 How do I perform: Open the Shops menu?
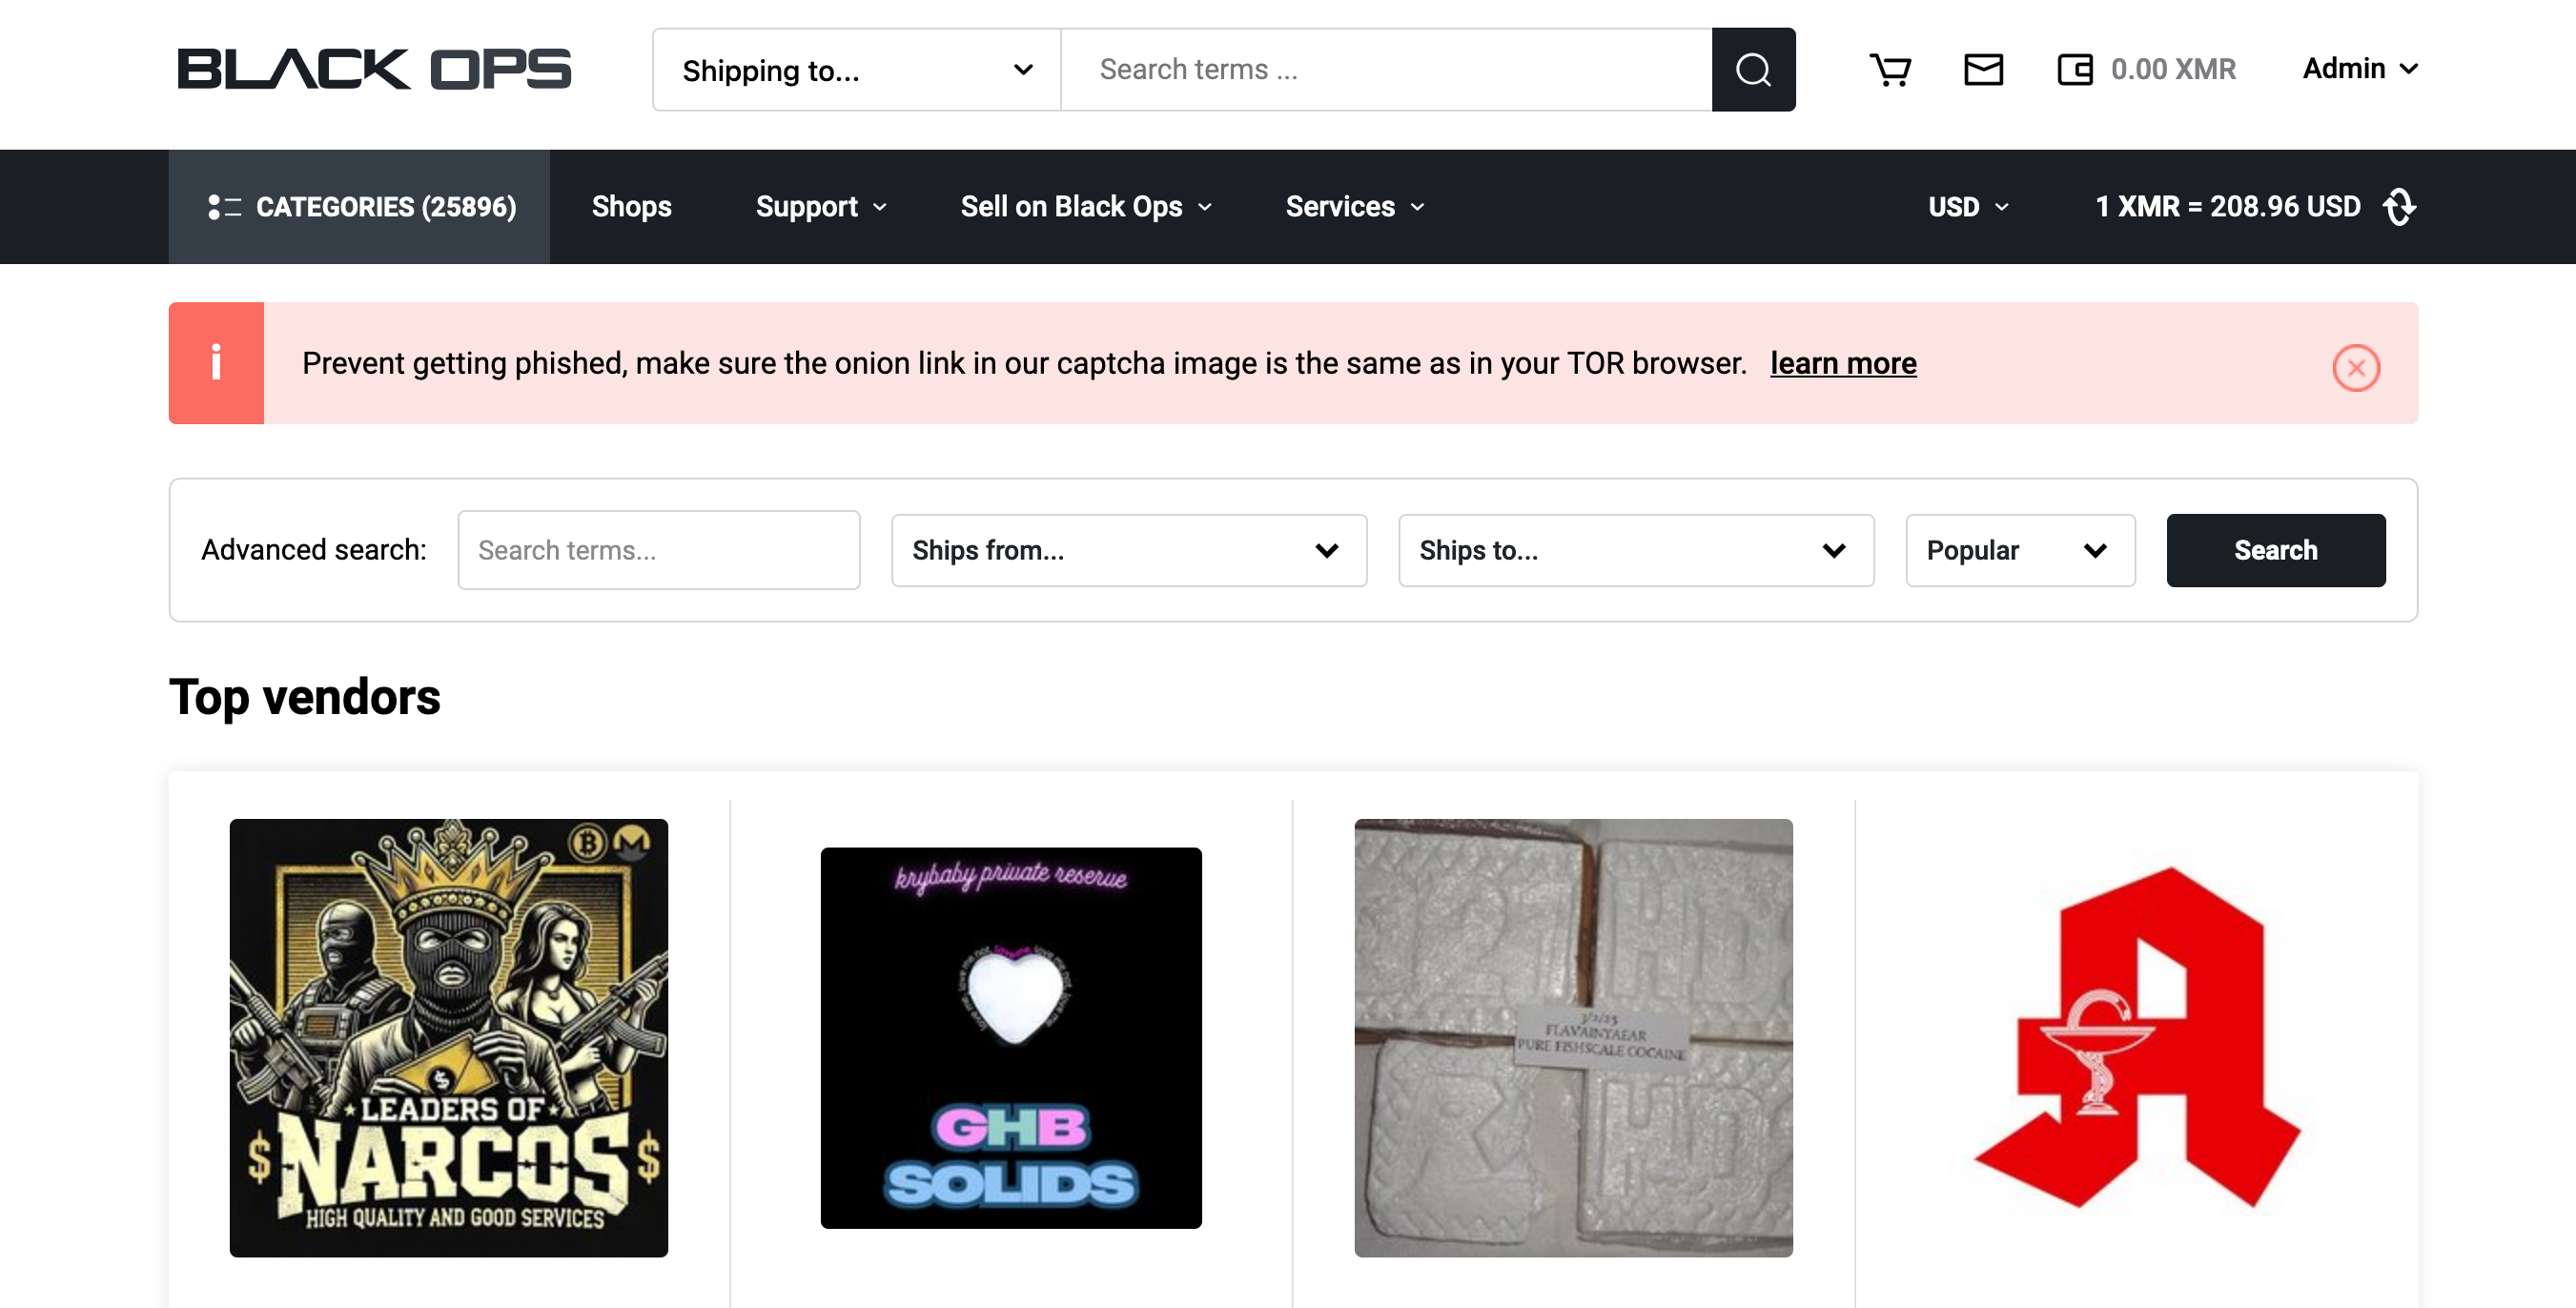(631, 207)
